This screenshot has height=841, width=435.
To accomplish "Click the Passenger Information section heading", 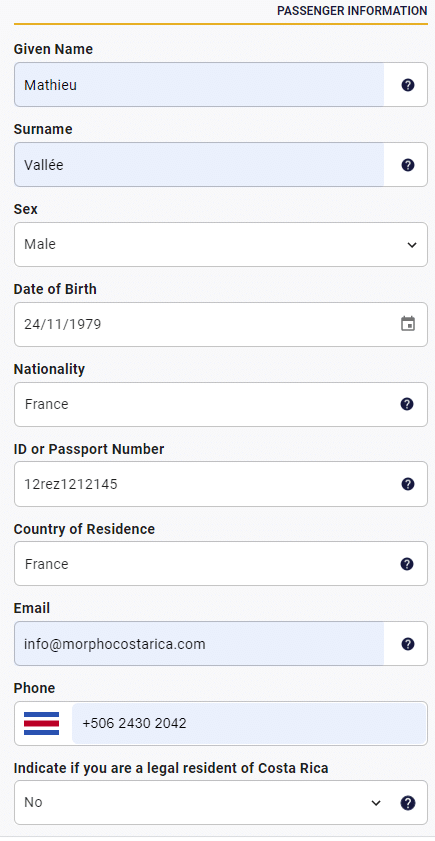I will point(352,11).
